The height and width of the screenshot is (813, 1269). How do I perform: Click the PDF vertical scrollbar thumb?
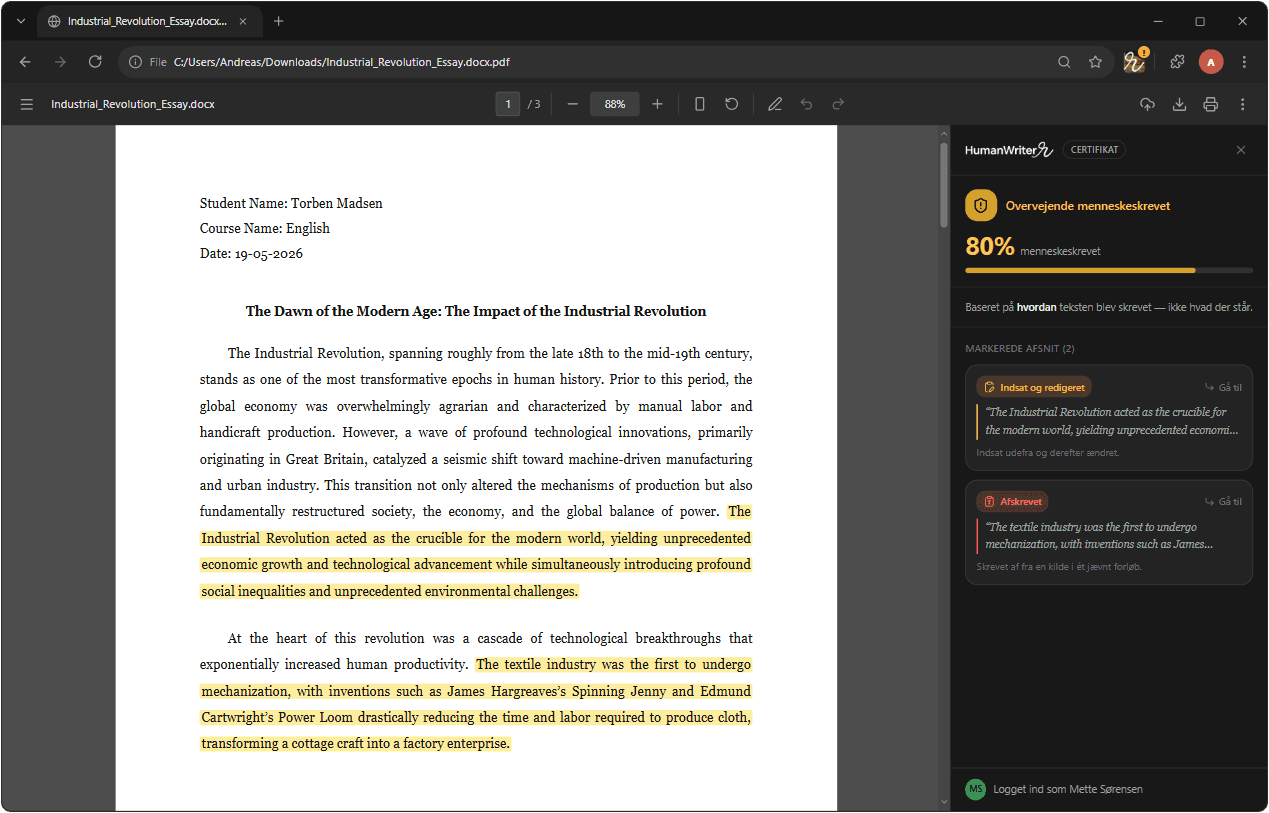[943, 185]
